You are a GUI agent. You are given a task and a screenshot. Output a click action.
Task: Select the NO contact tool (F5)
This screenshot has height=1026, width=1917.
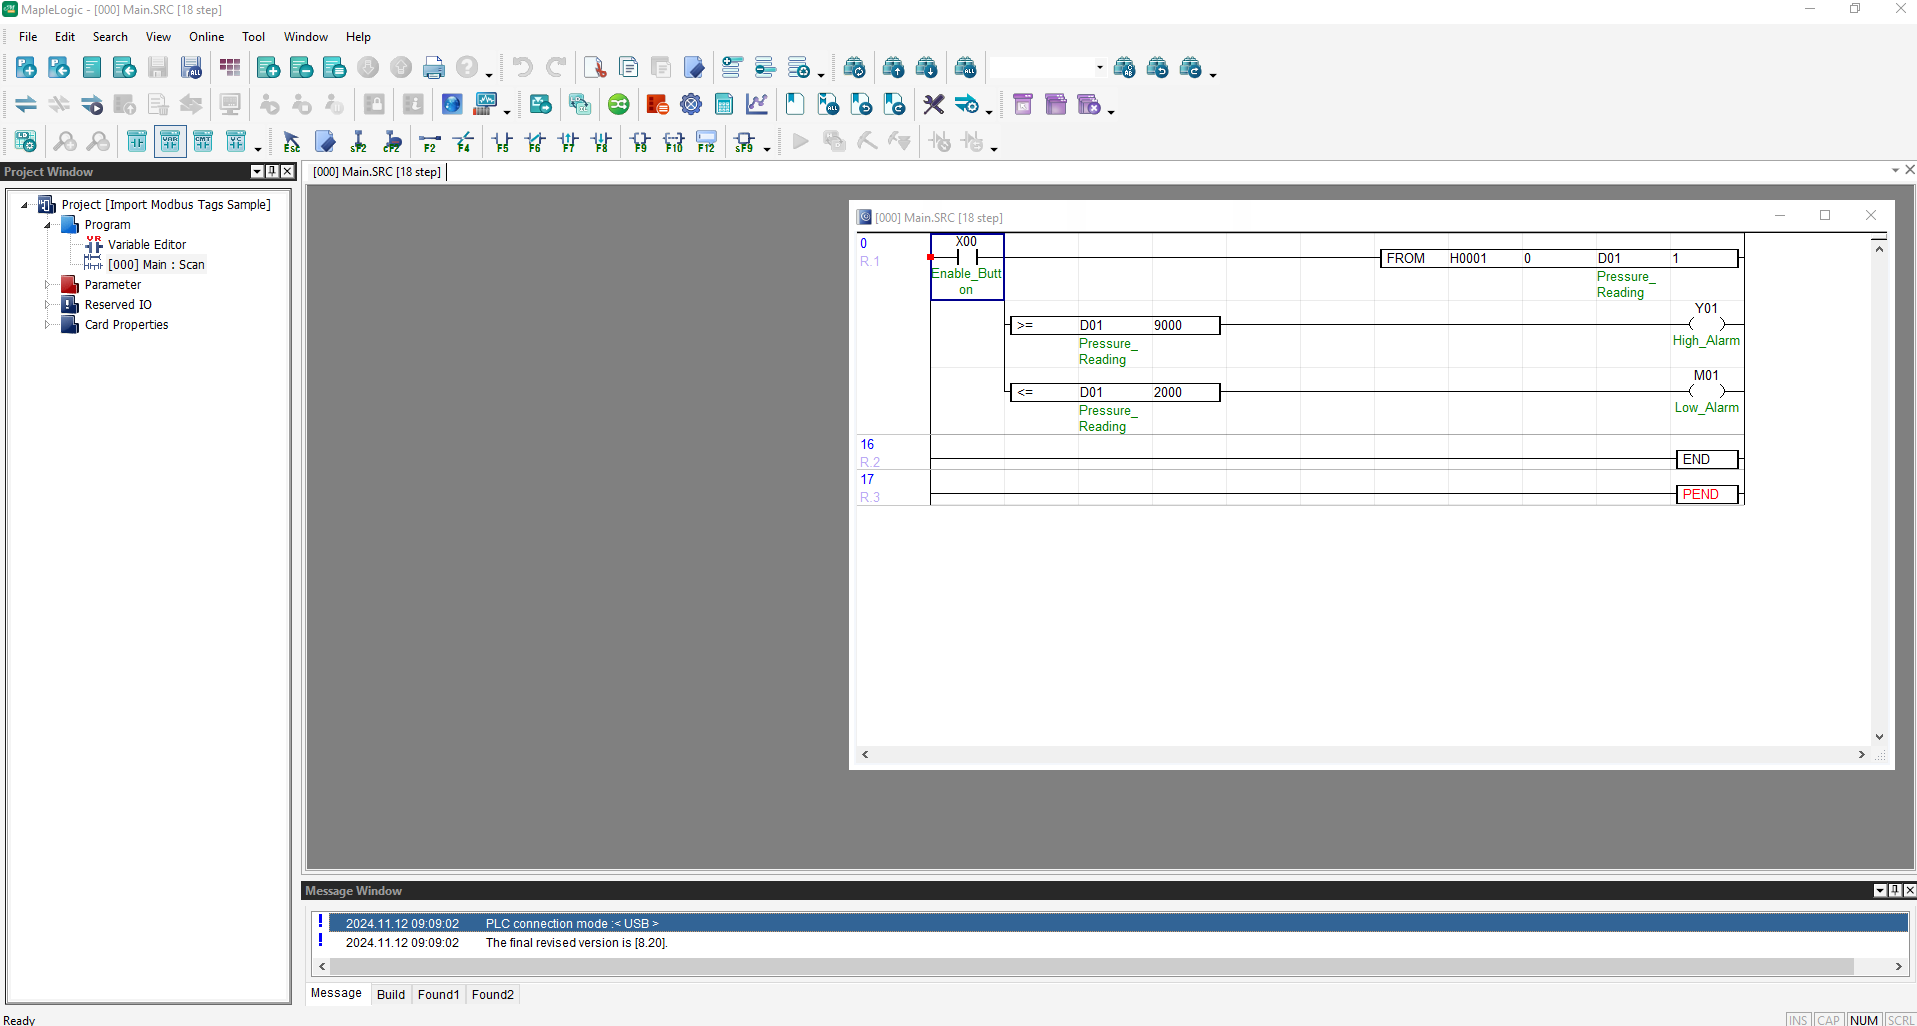click(503, 141)
